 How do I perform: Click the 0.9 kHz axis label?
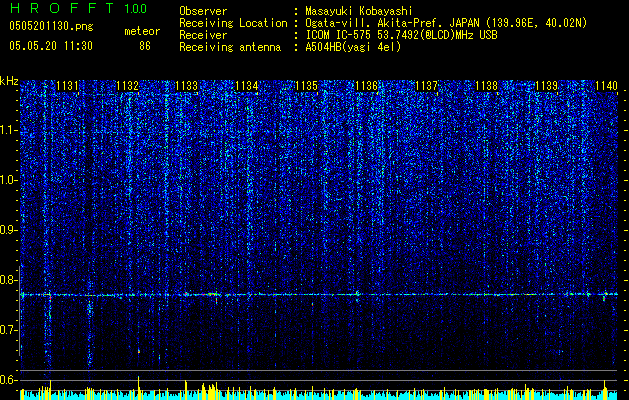9,230
